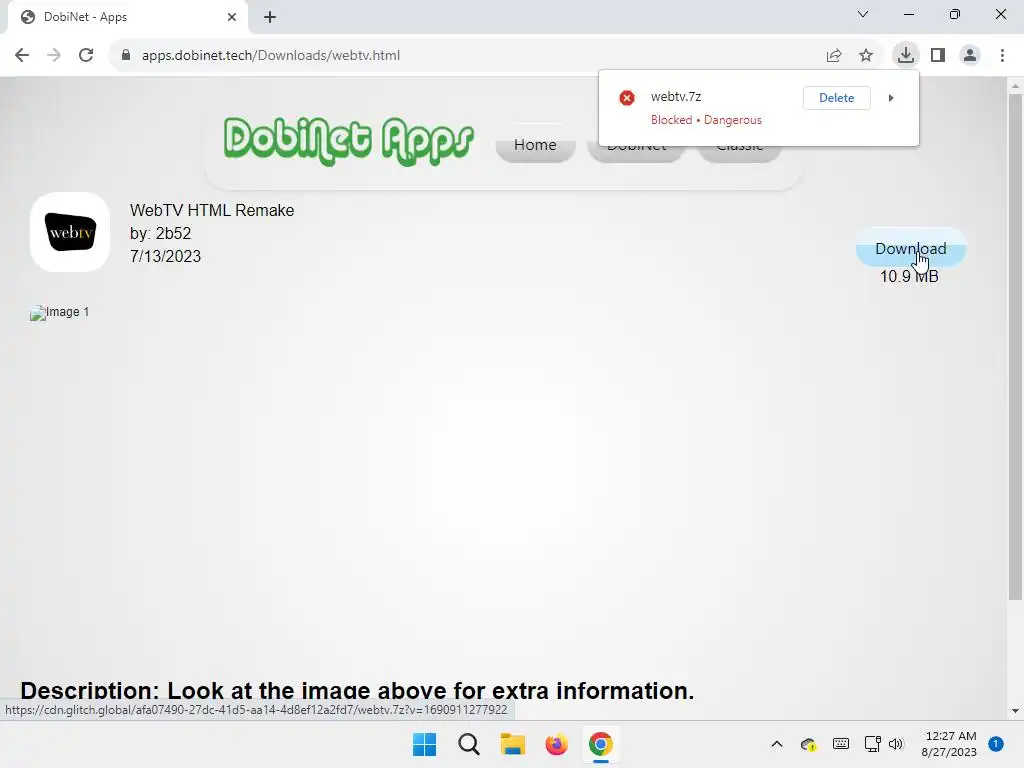The width and height of the screenshot is (1024, 768).
Task: Open File Explorer from the taskbar
Action: click(x=513, y=744)
